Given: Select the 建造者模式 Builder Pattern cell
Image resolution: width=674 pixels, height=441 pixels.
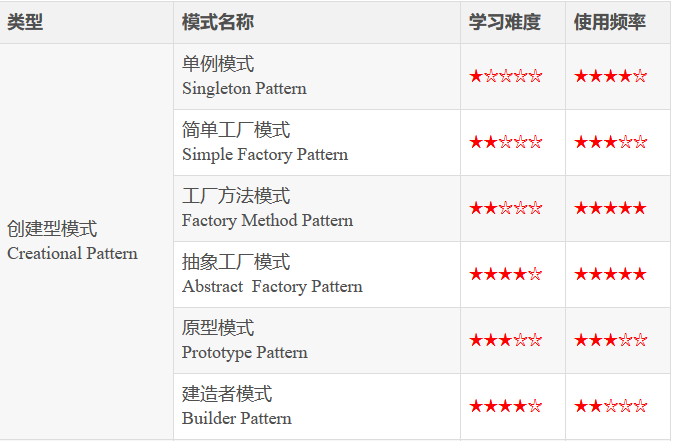Looking at the screenshot, I should point(317,406).
